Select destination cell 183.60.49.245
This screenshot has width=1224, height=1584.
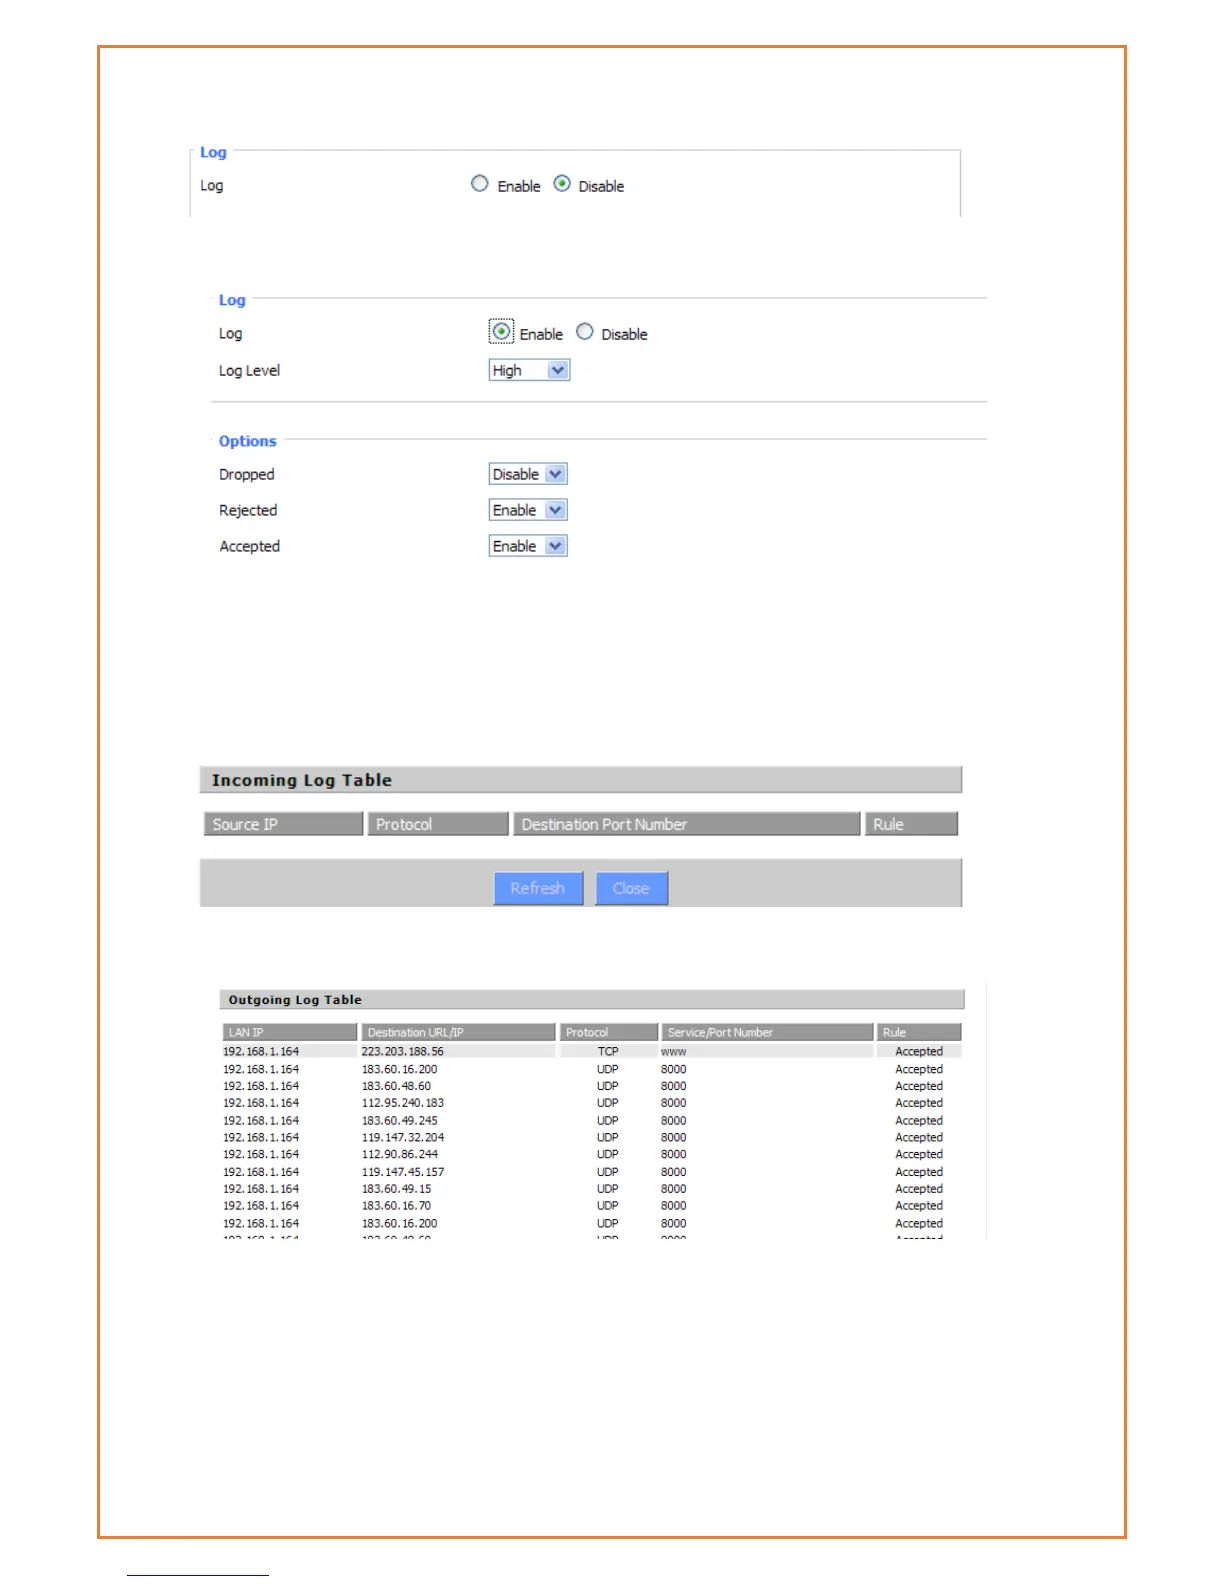[x=399, y=1120]
